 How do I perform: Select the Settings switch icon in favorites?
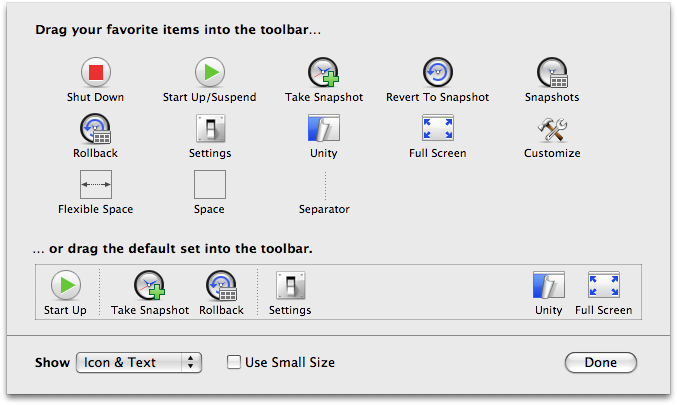click(x=210, y=128)
